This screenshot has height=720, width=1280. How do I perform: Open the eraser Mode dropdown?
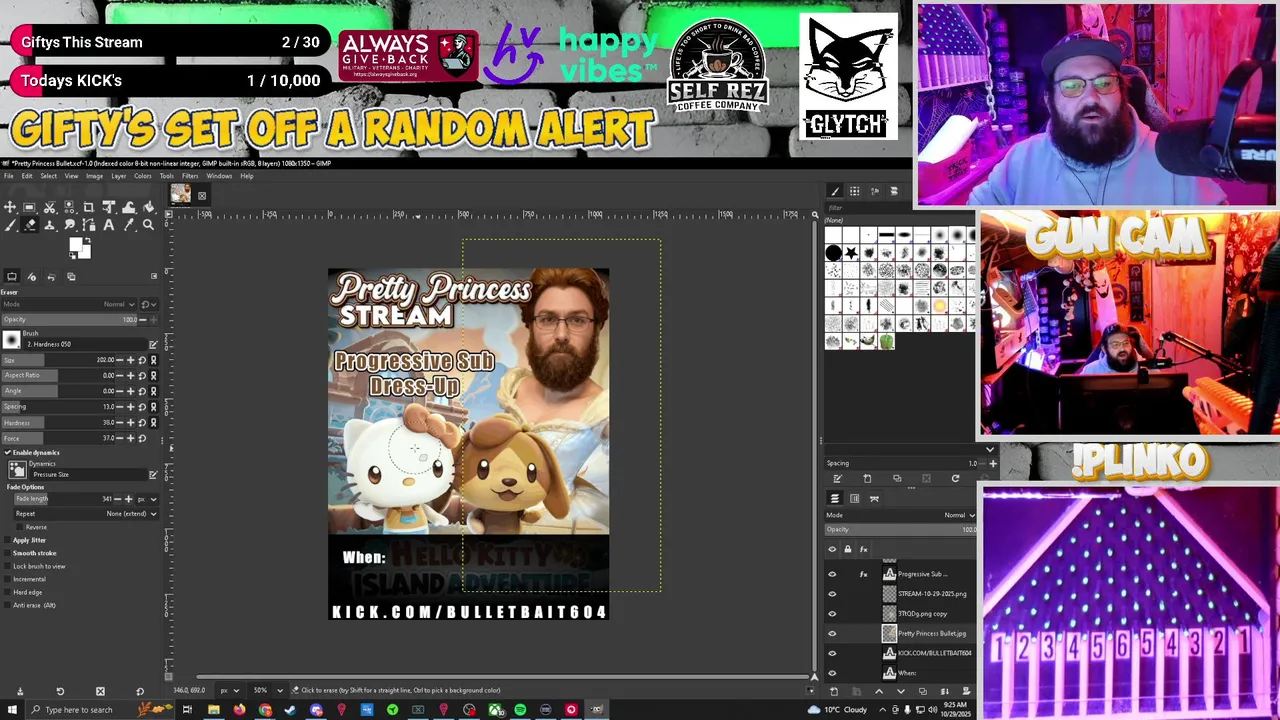point(70,304)
